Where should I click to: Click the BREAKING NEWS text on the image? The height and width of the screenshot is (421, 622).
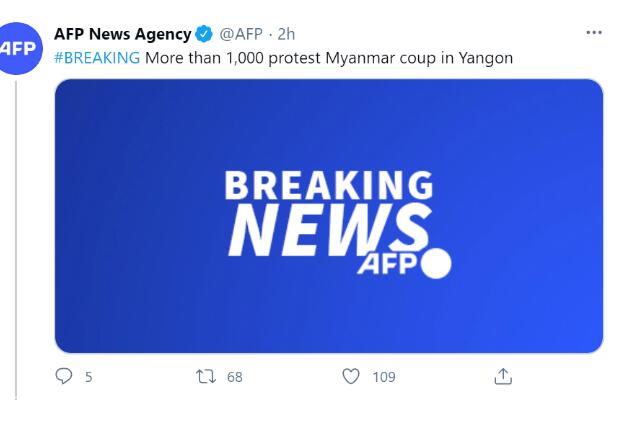coord(328,212)
